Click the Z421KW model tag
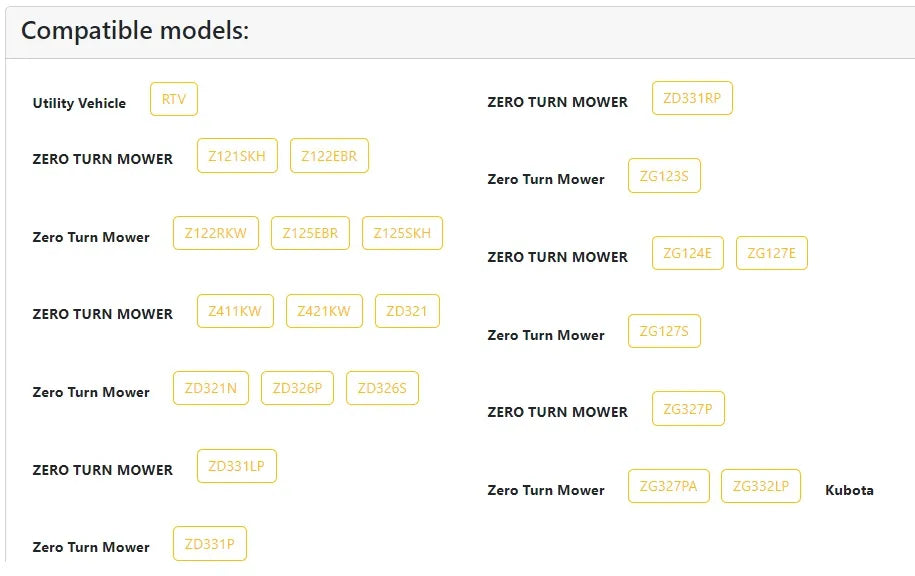 pyautogui.click(x=324, y=311)
